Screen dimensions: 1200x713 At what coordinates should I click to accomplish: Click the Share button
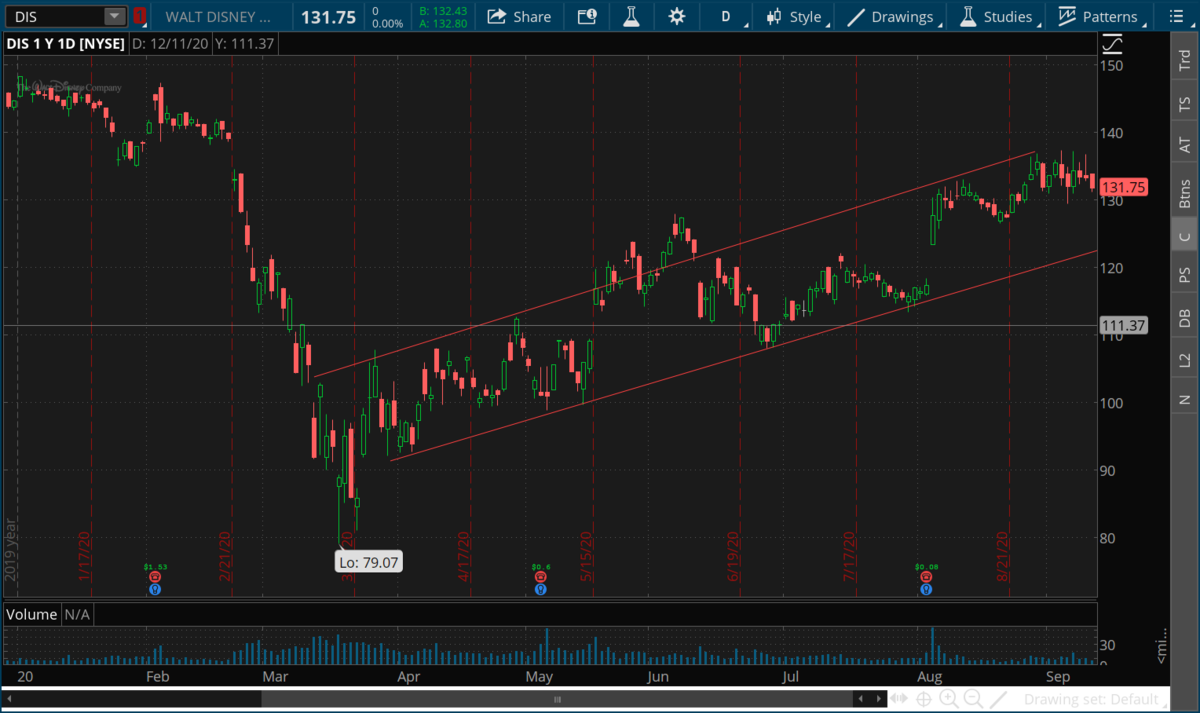[519, 16]
